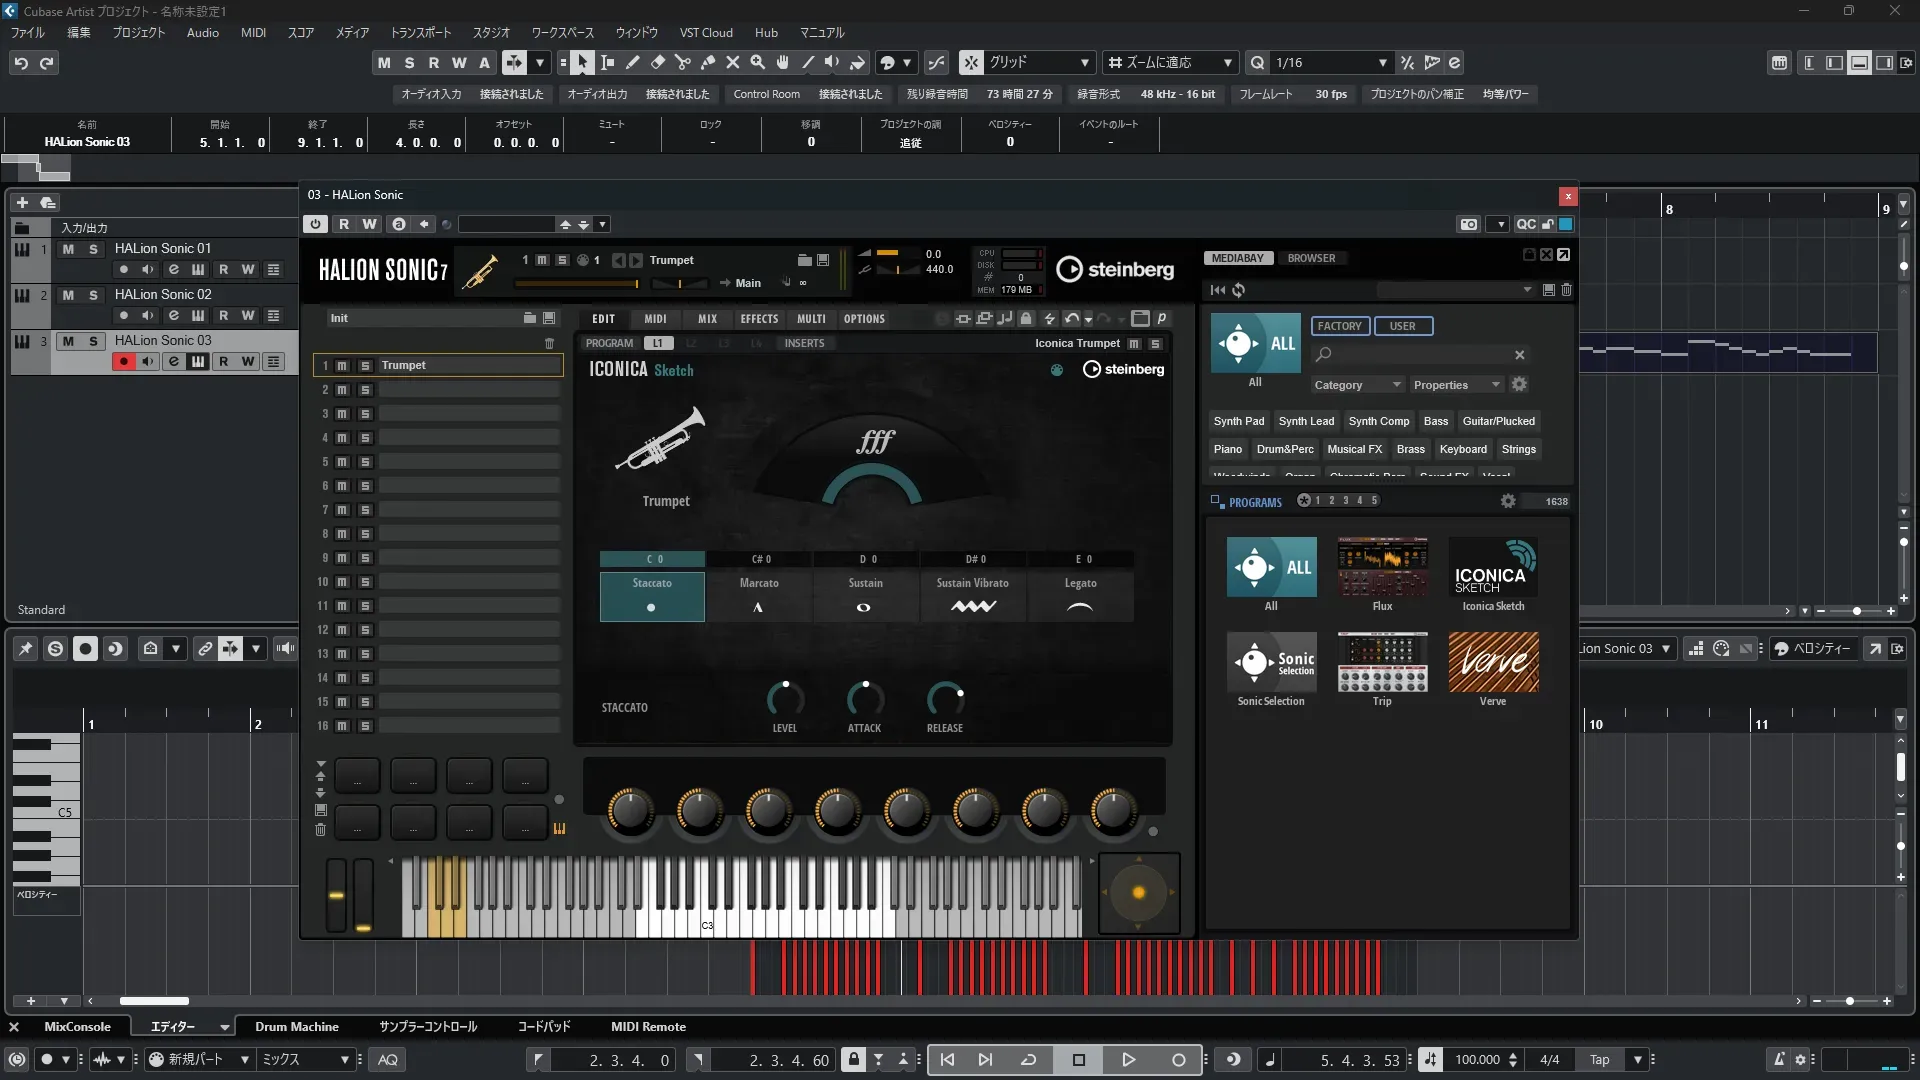Open the Category filter dropdown

(1357, 385)
